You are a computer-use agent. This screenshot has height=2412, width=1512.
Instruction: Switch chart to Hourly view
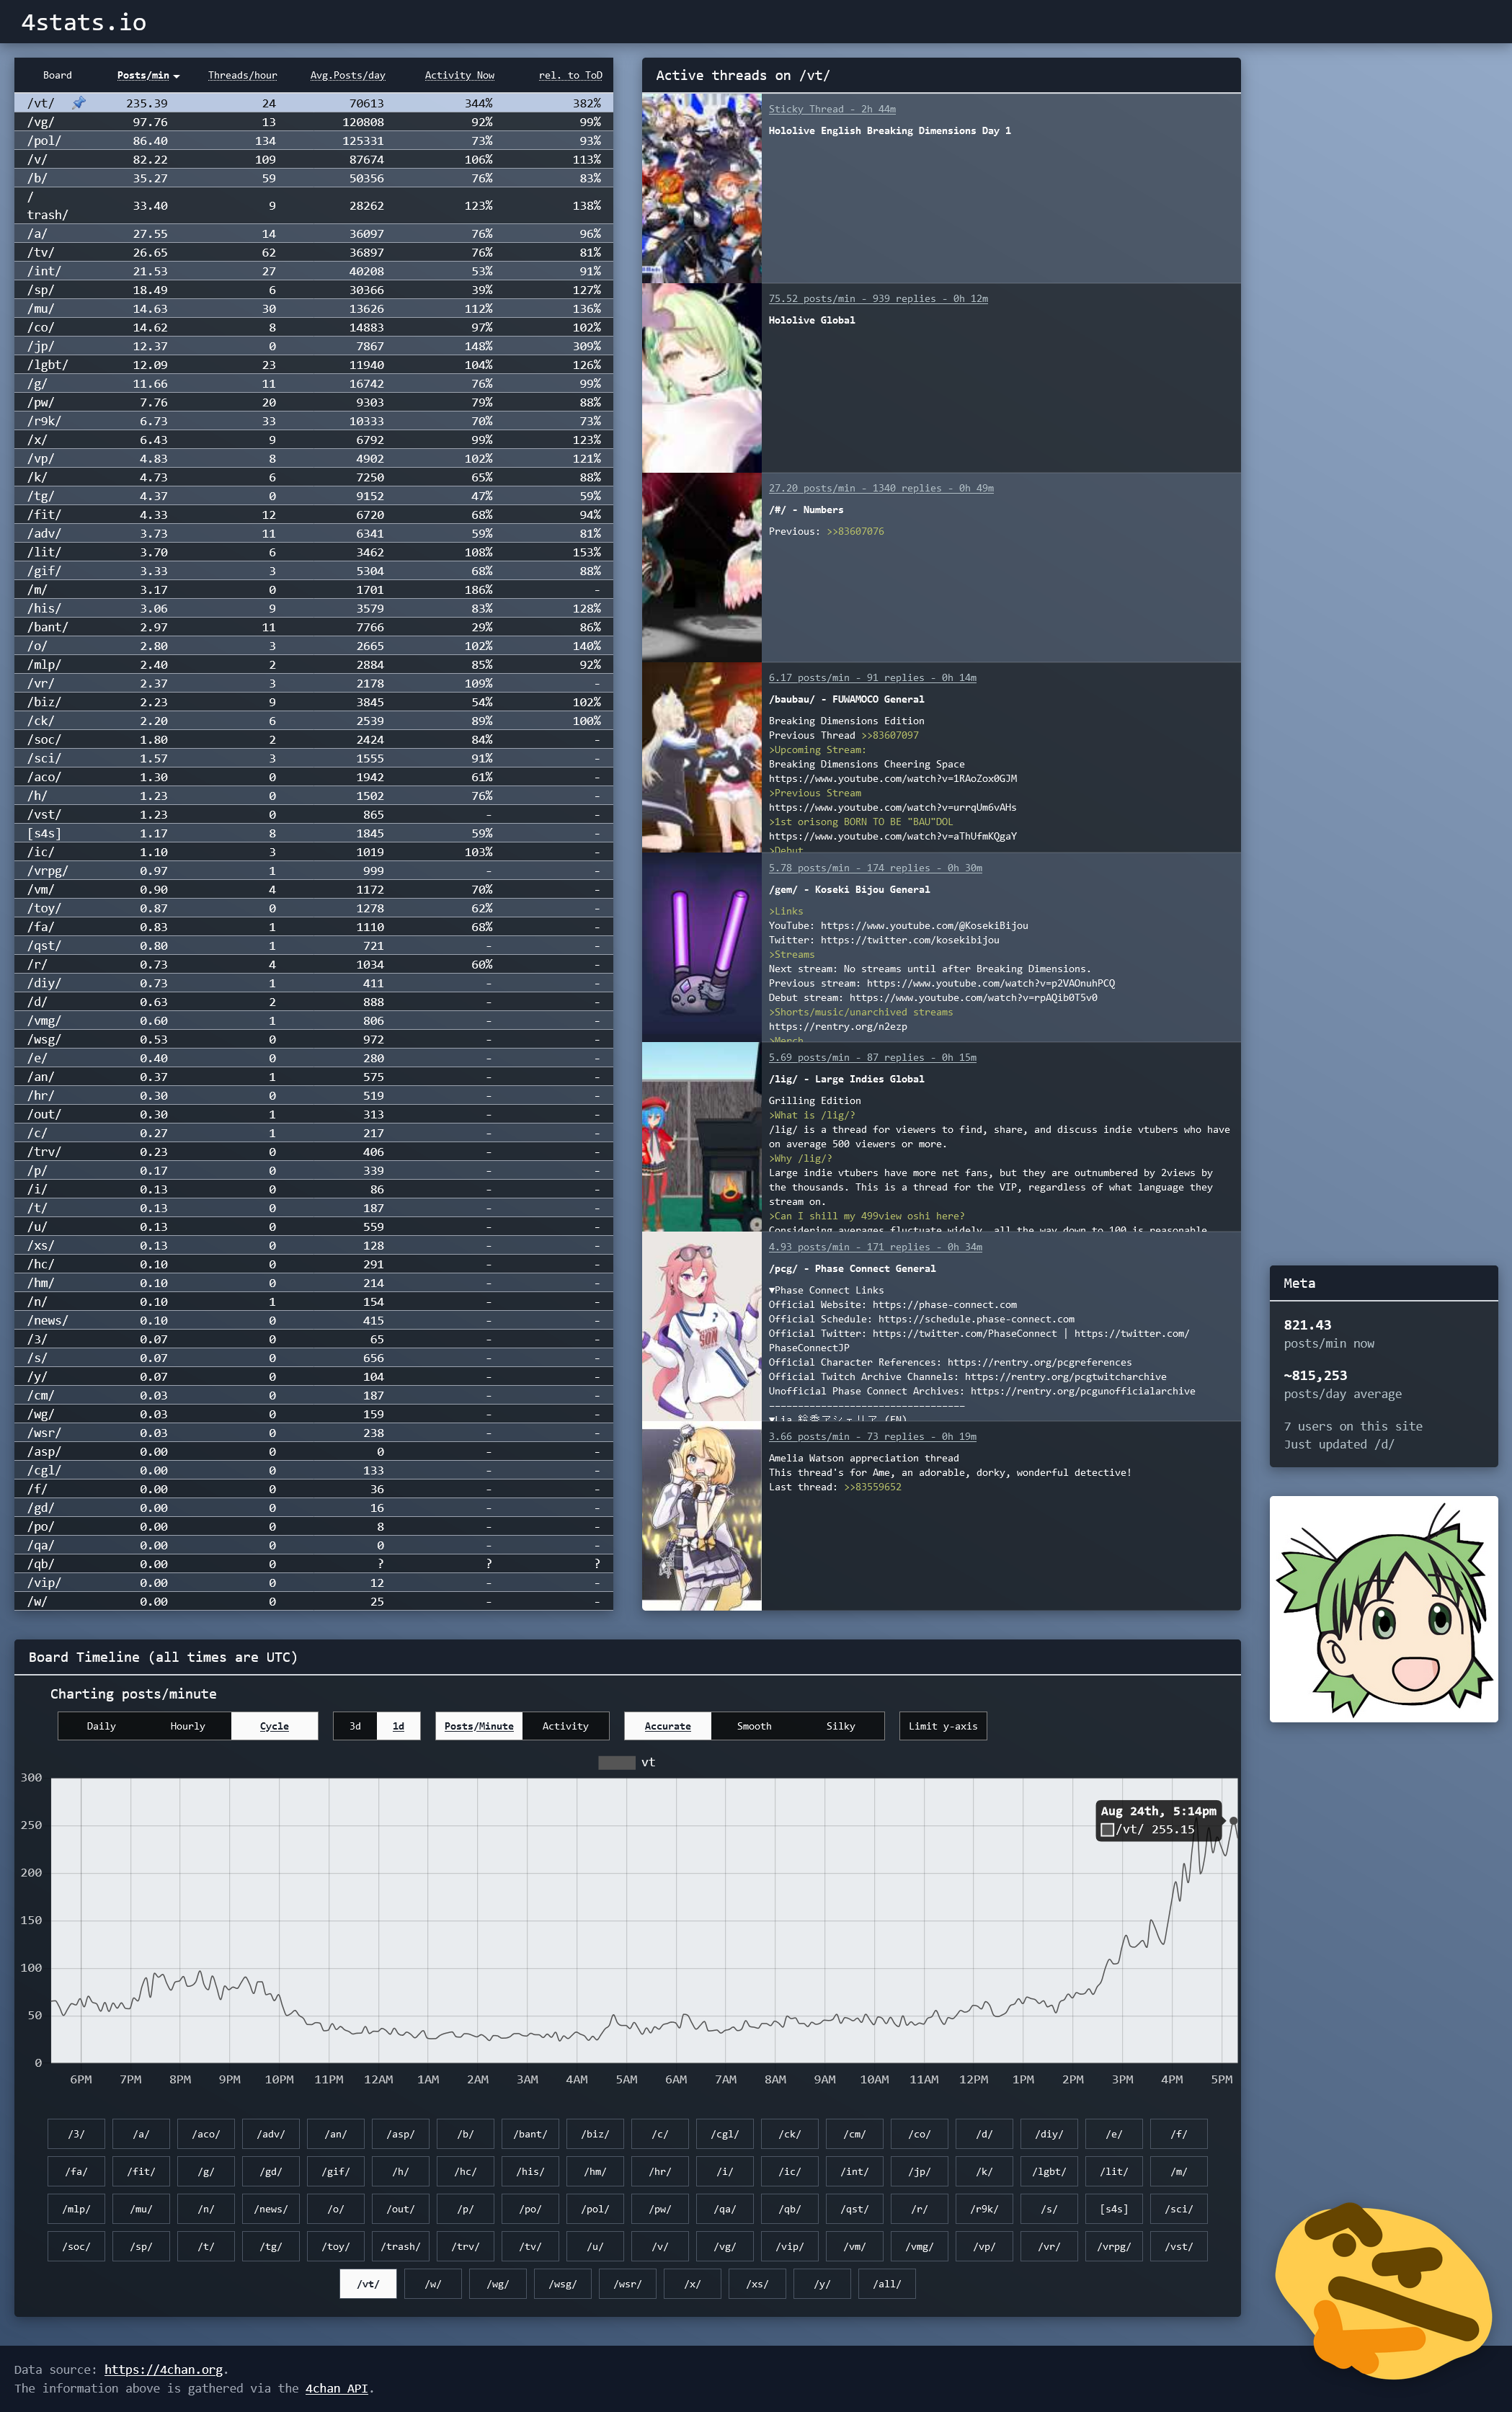tap(187, 1726)
